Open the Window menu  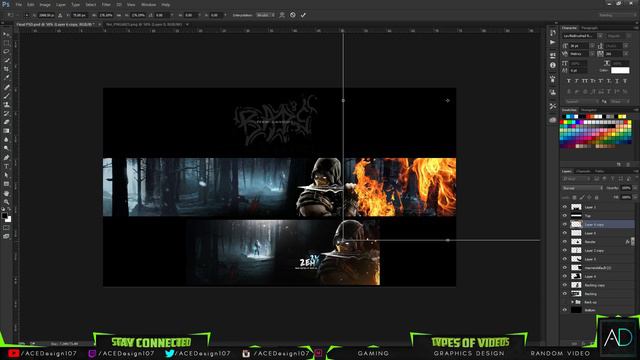(148, 4)
